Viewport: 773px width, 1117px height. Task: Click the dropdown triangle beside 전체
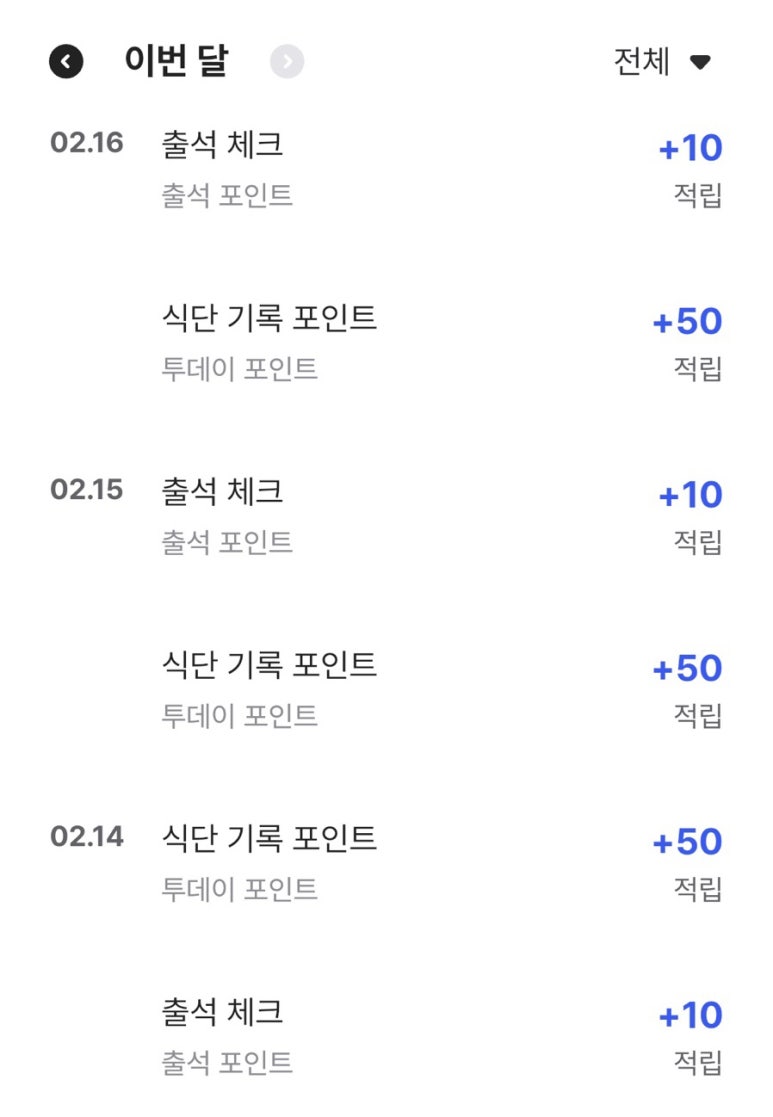[700, 62]
